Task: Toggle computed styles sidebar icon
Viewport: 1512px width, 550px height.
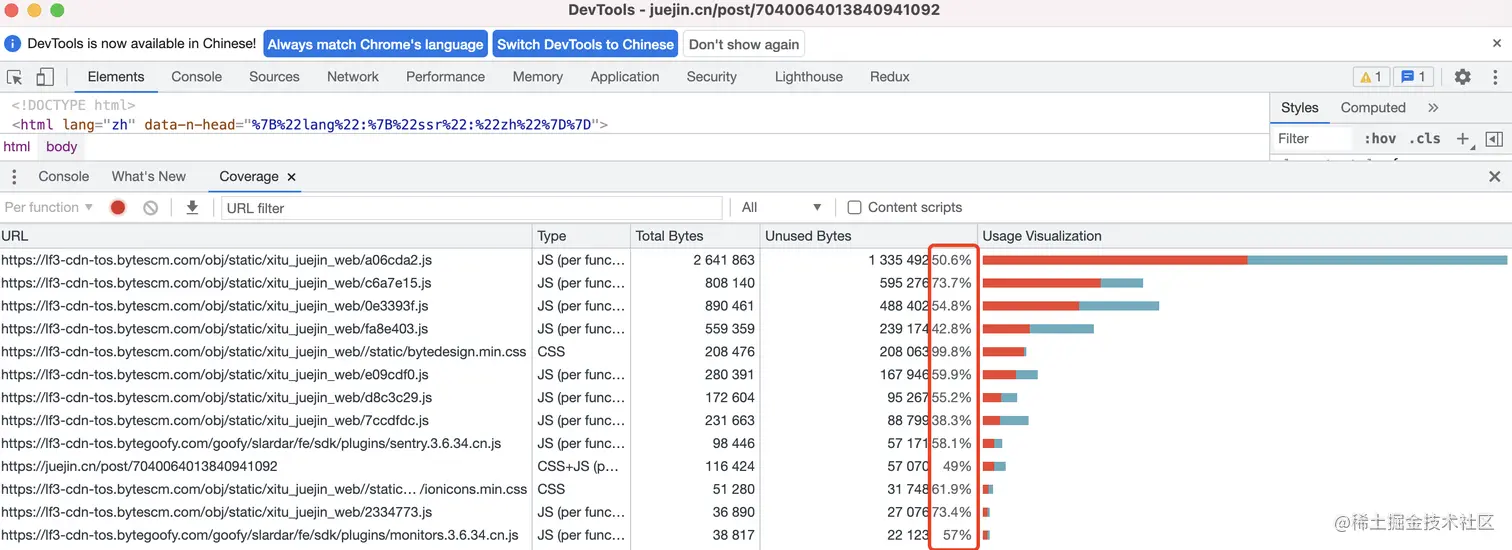Action: pyautogui.click(x=1494, y=139)
